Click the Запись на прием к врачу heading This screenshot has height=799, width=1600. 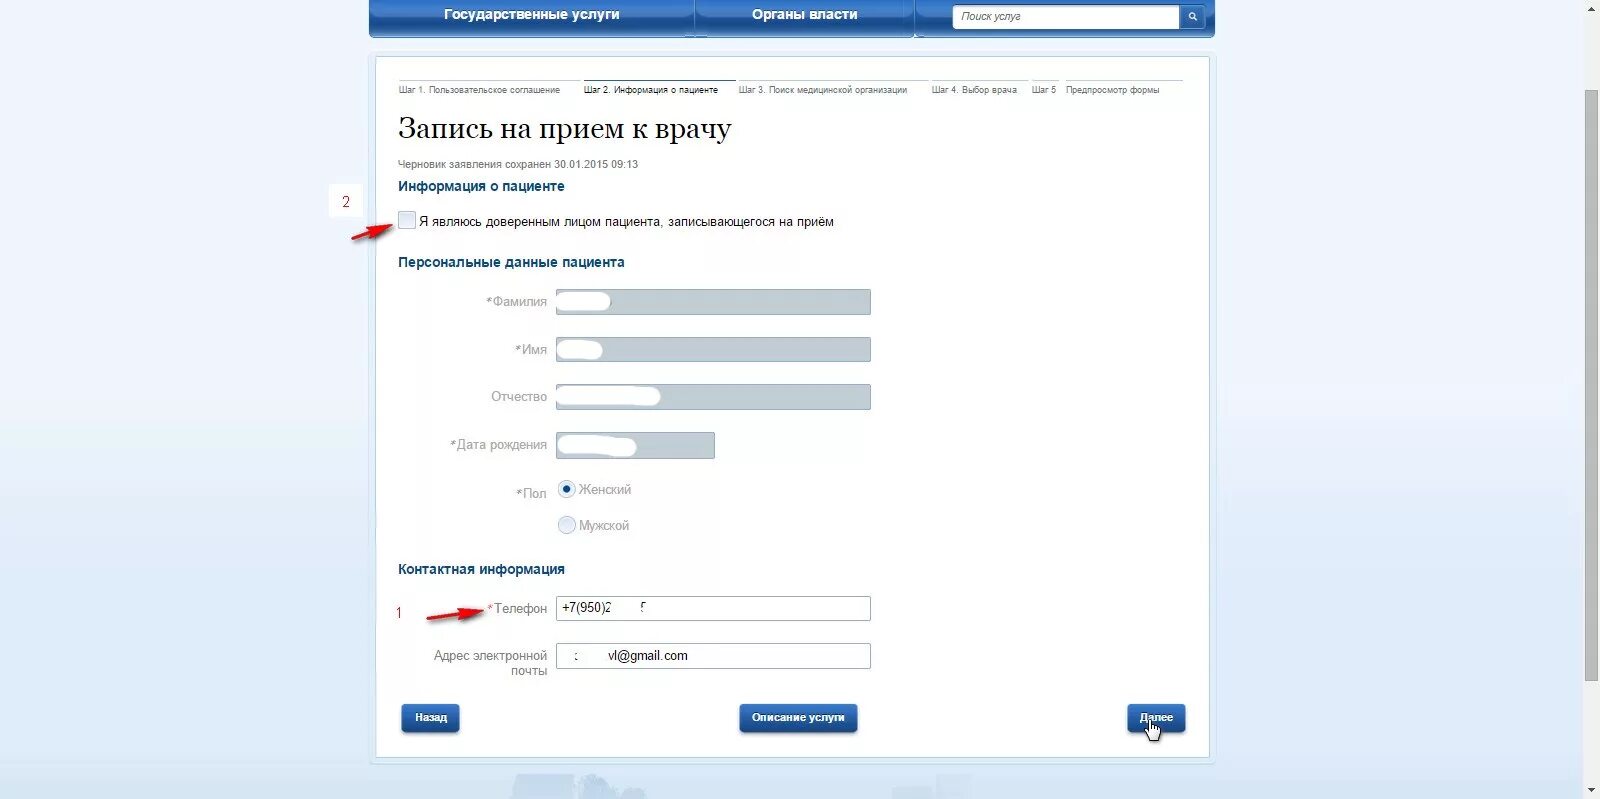pos(565,129)
